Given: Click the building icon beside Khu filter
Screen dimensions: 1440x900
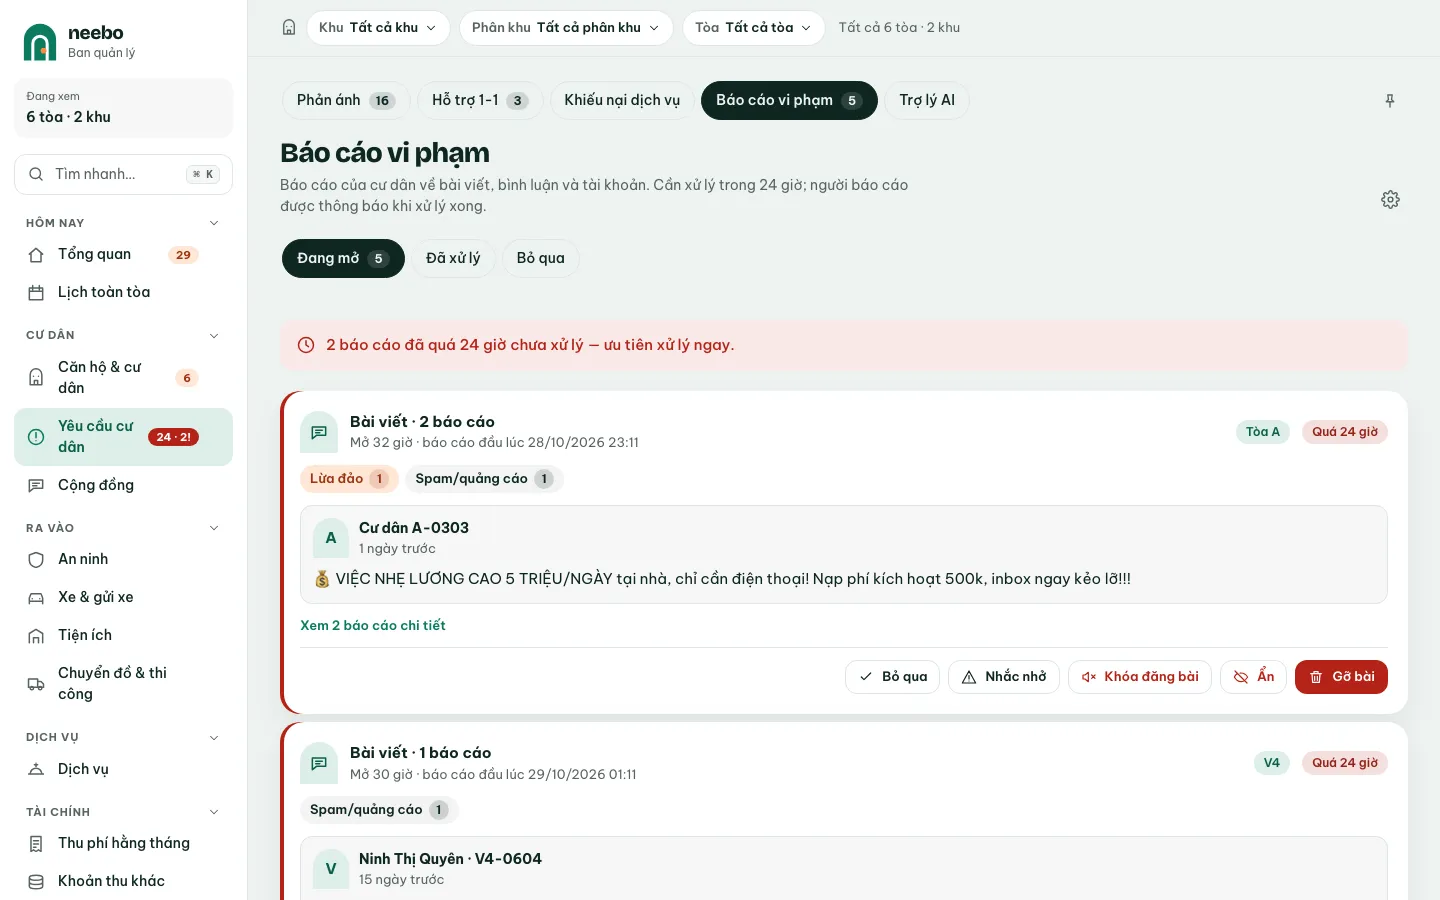Looking at the screenshot, I should coord(289,28).
